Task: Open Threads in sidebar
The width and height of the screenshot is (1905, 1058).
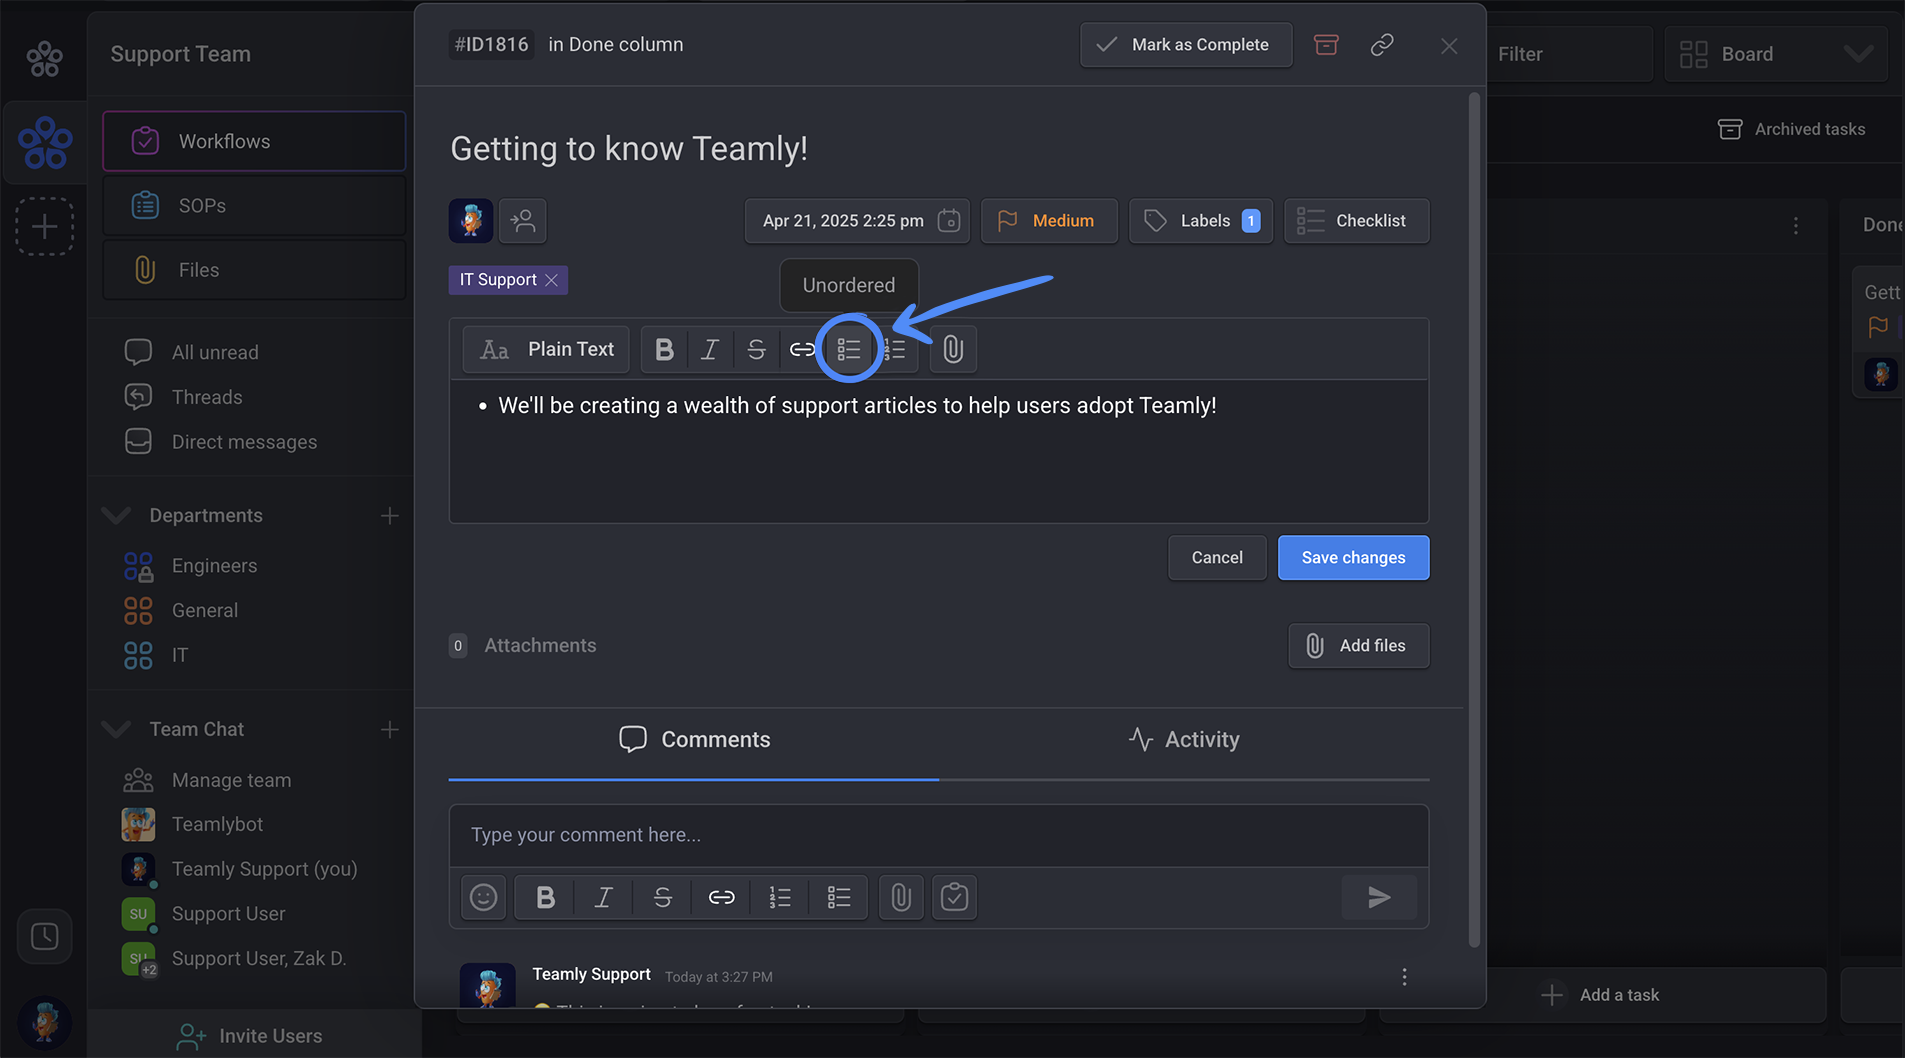Action: [206, 397]
